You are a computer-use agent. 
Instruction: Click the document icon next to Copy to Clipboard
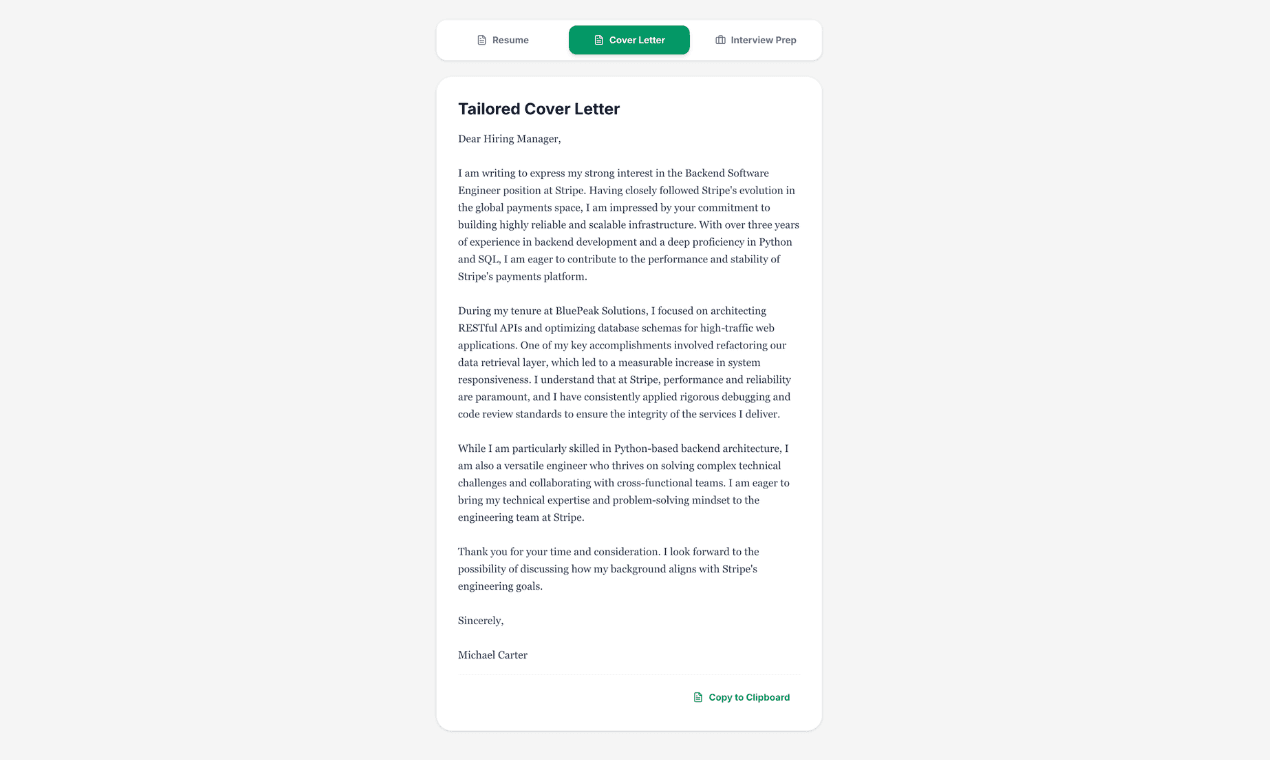click(x=698, y=697)
